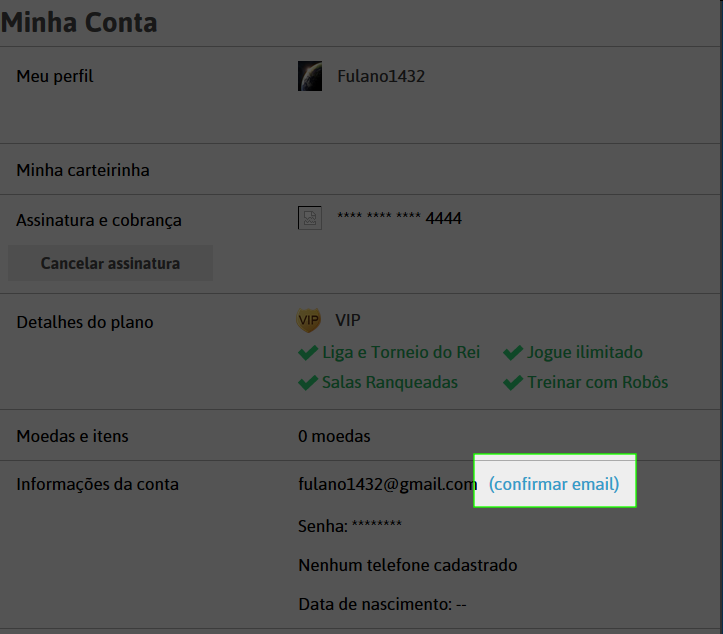Screen dimensions: 723x634
Task: Click the profile avatar next to Fulano1432
Action: click(x=310, y=76)
